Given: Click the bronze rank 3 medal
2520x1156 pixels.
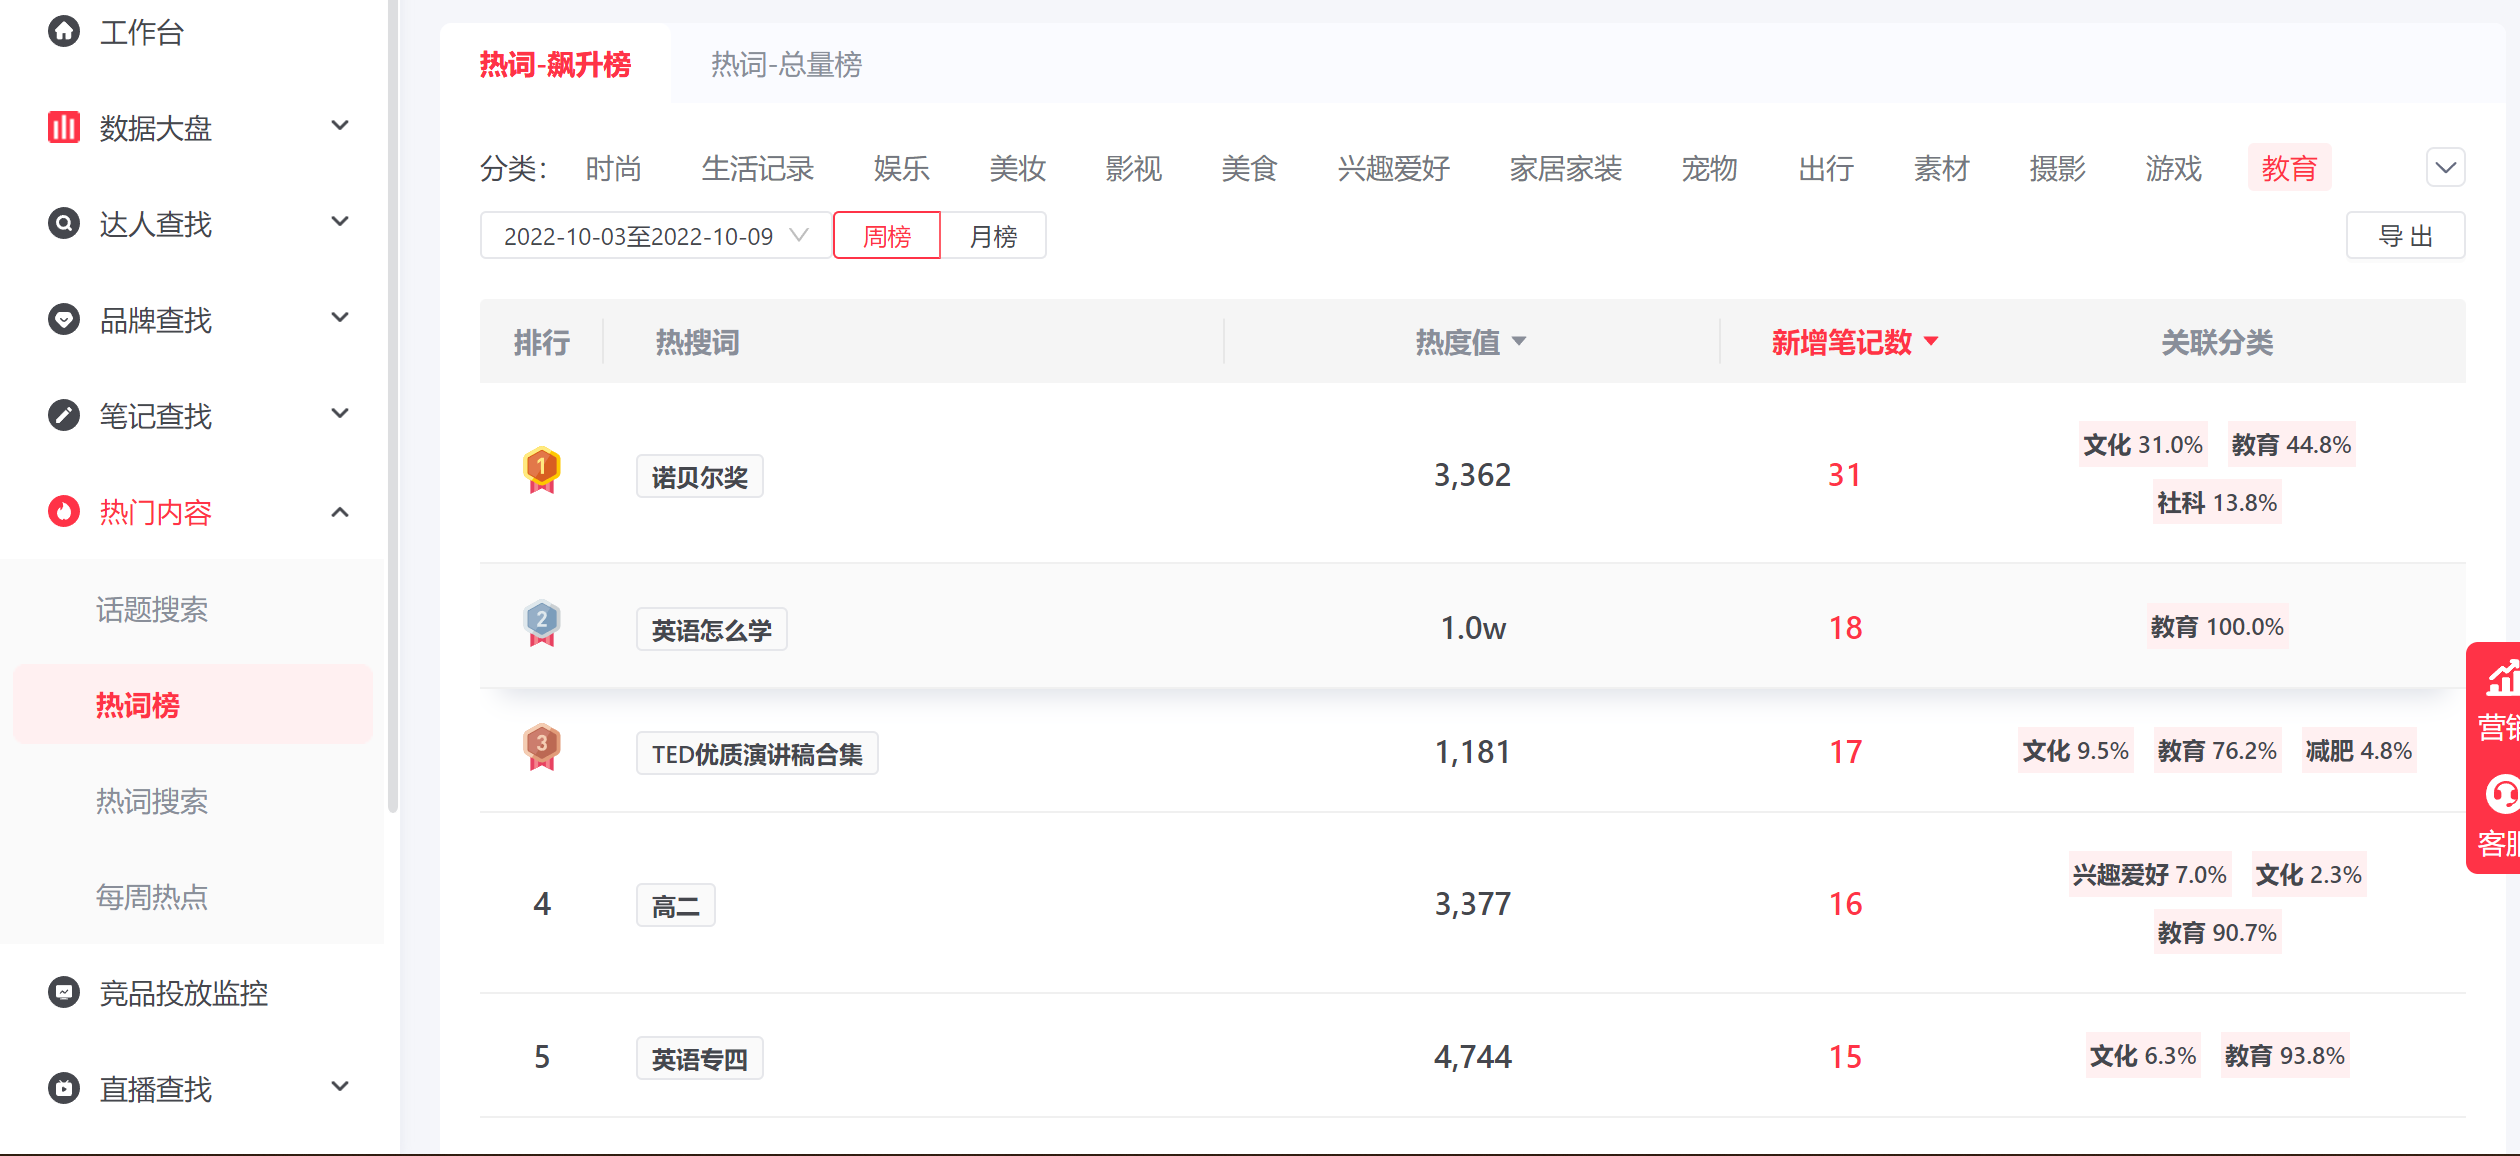Looking at the screenshot, I should (x=542, y=747).
